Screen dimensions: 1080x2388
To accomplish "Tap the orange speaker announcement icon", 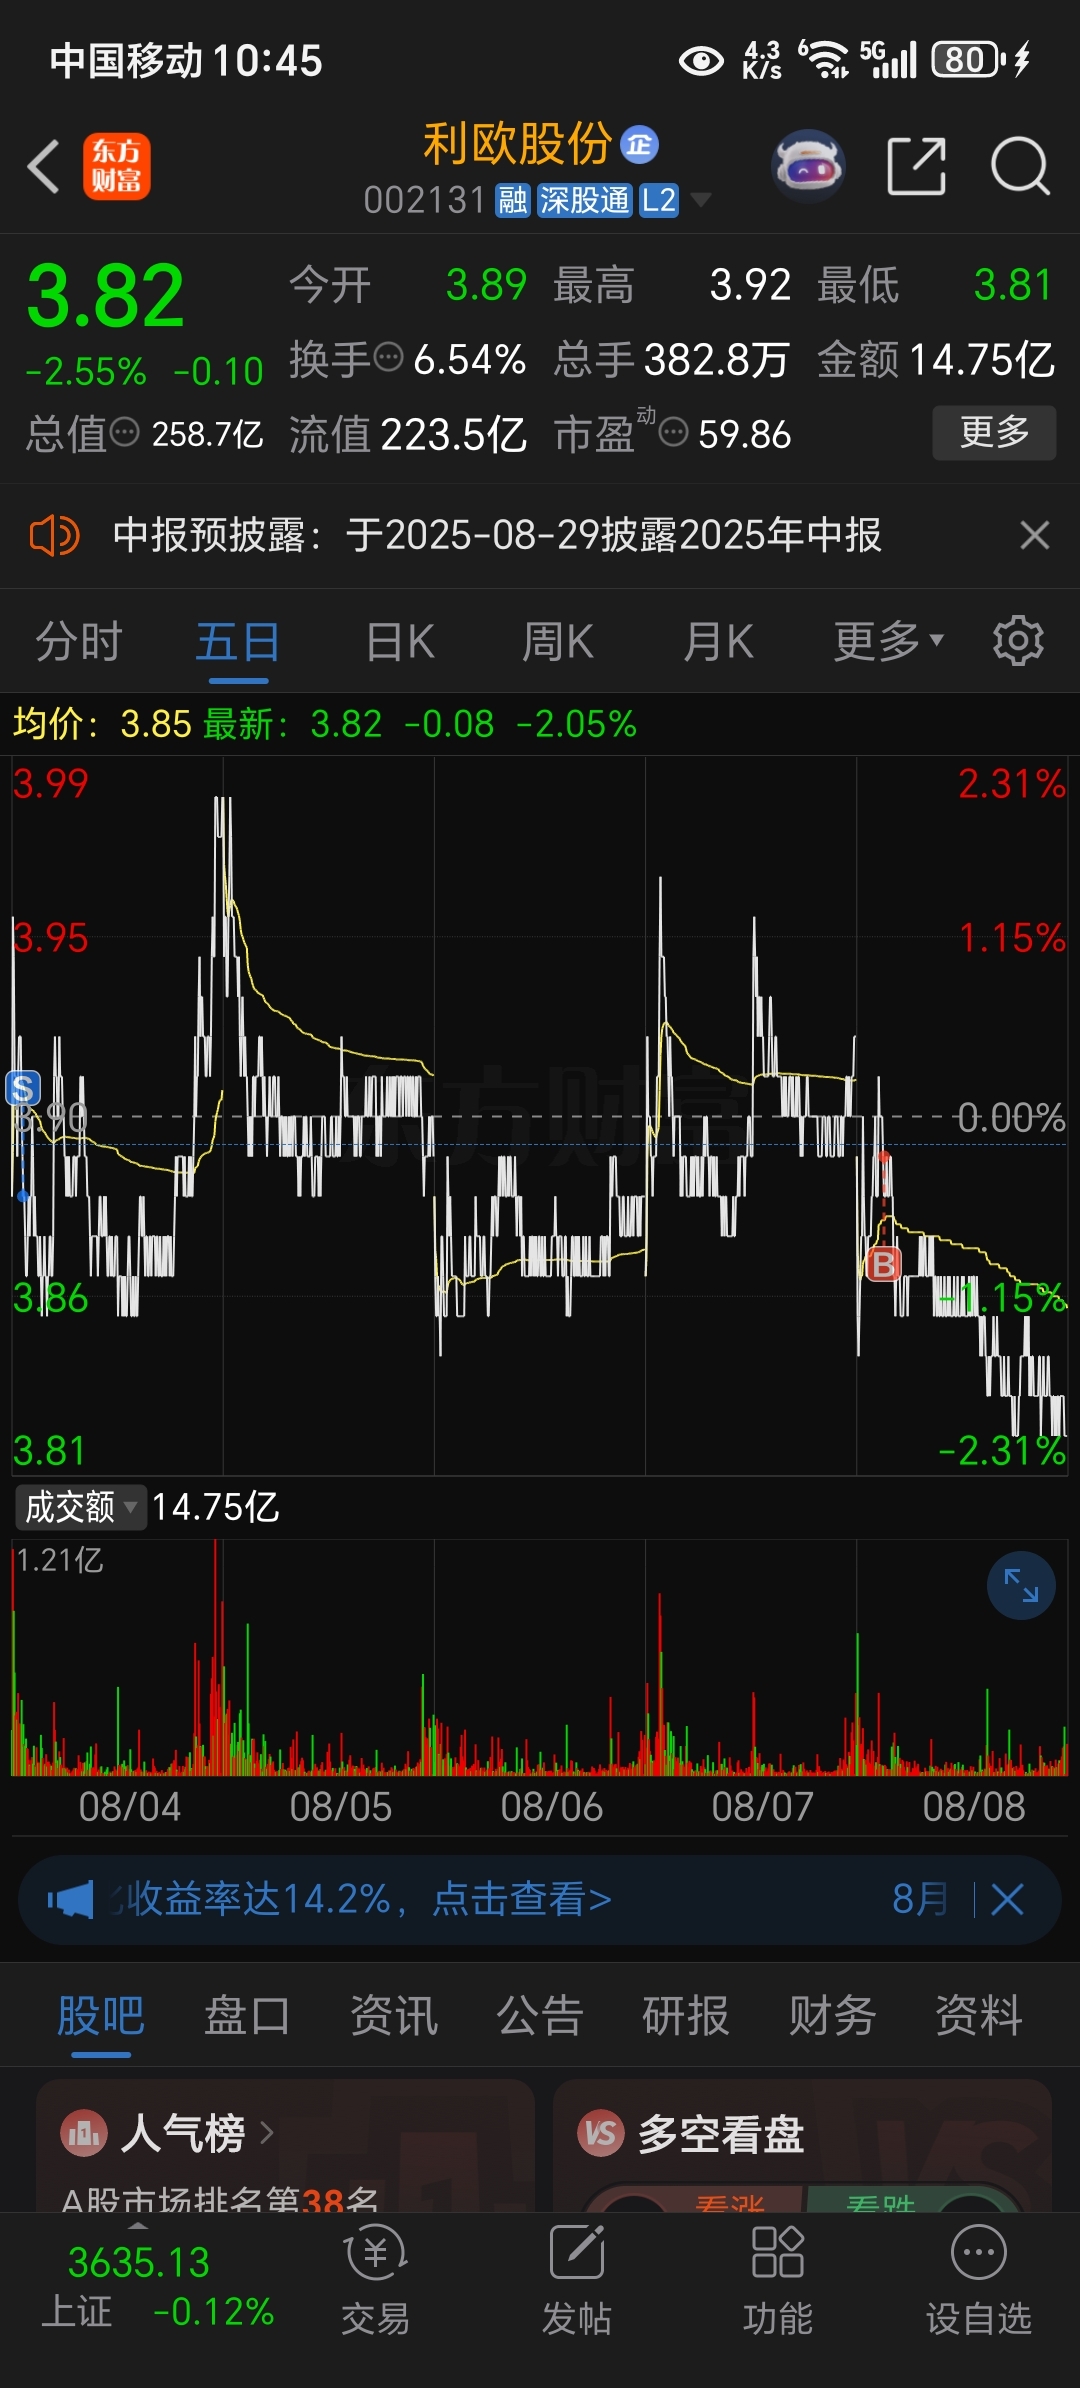I will point(54,536).
